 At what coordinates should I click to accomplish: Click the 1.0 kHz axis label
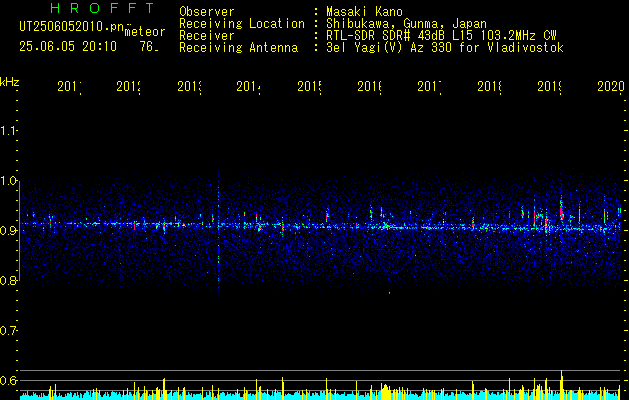(9, 181)
